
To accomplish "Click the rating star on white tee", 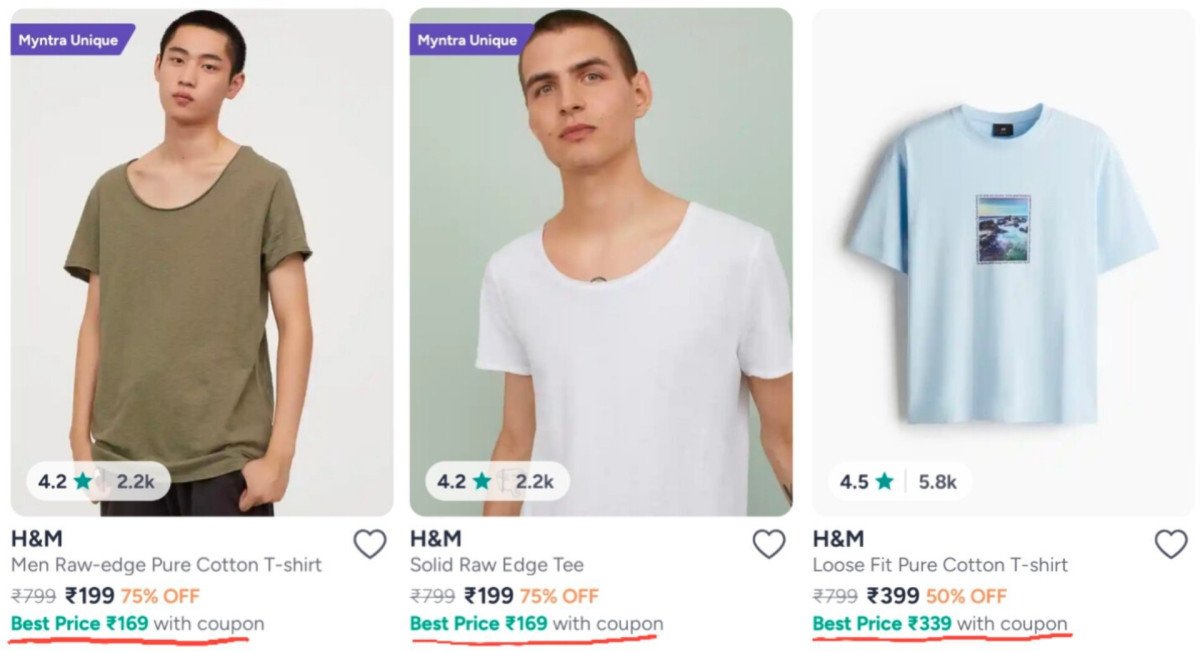I will tap(482, 481).
